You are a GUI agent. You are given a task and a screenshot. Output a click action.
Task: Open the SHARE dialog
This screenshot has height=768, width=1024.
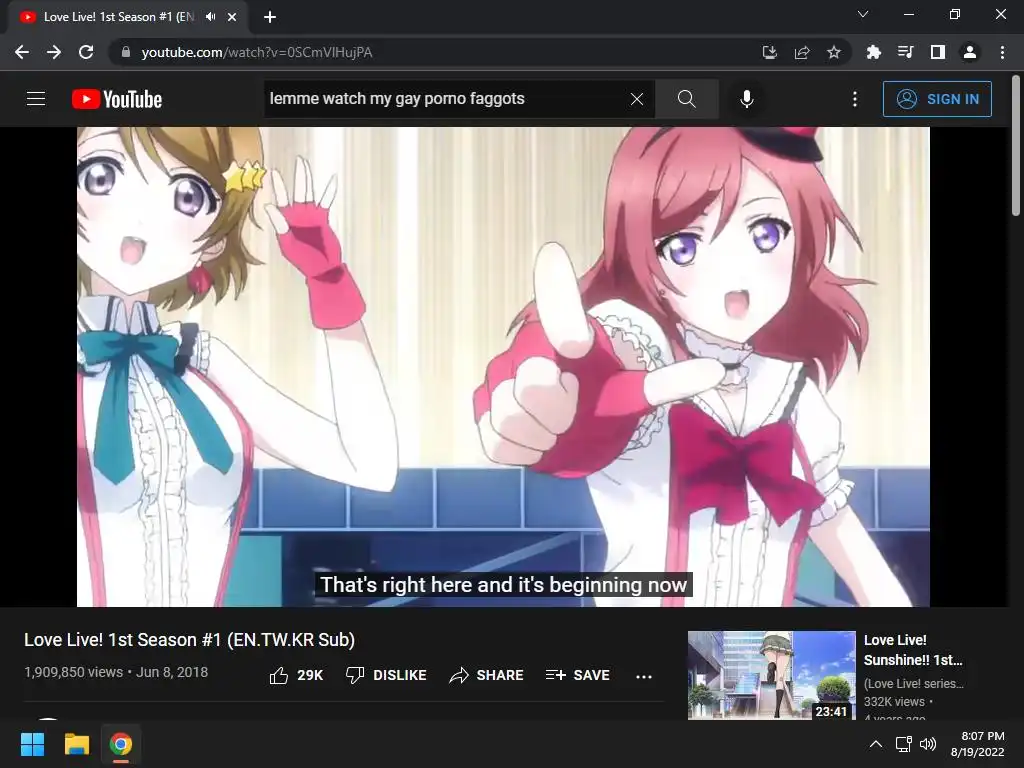tap(487, 675)
